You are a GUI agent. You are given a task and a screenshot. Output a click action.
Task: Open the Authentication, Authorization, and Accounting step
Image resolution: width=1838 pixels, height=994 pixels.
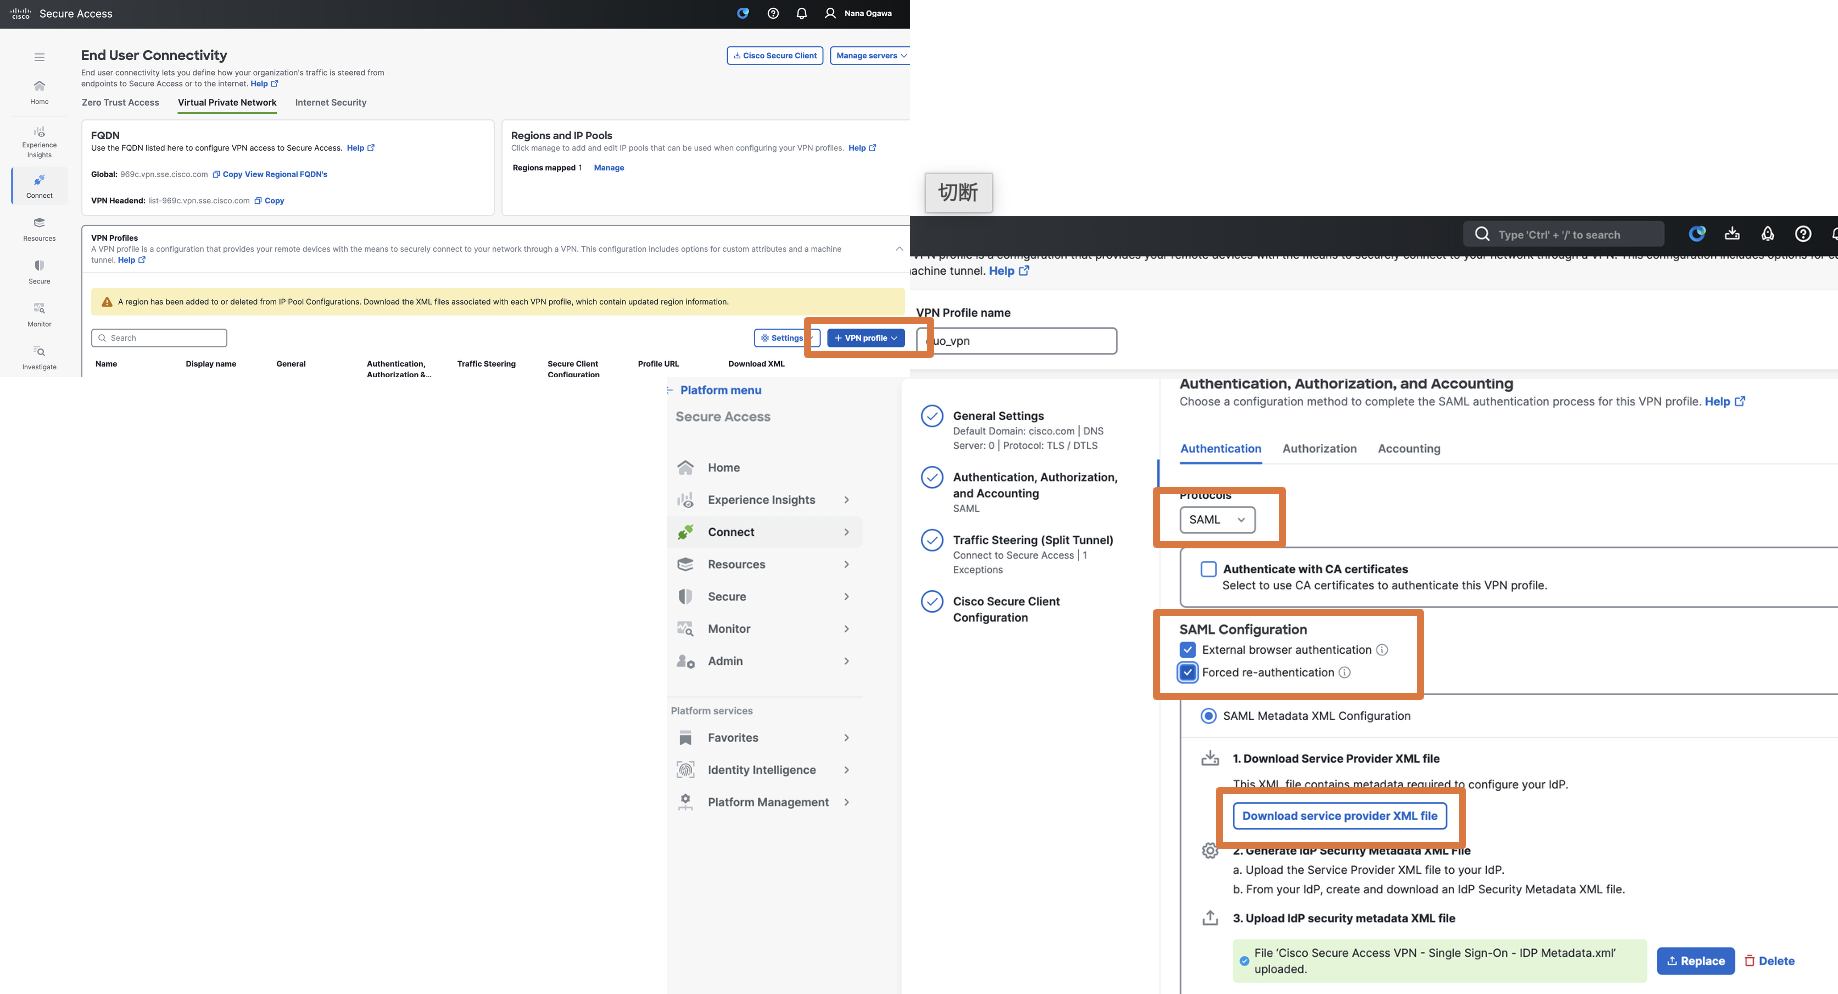(x=1035, y=485)
